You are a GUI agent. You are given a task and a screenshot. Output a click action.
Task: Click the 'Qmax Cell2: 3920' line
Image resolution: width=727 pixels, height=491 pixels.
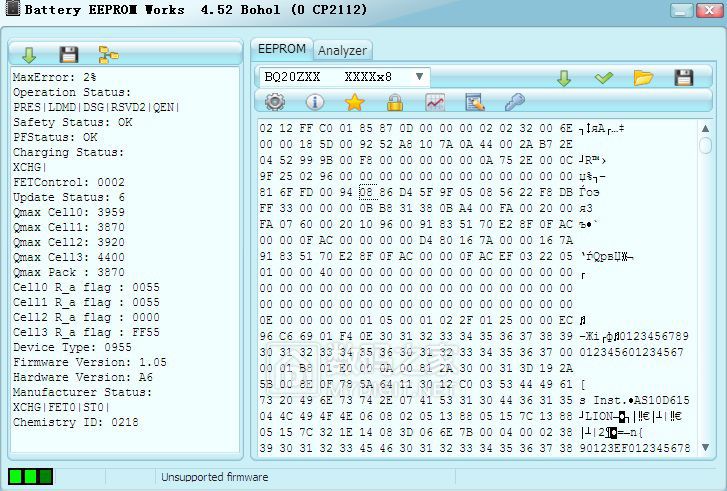[x=69, y=242]
